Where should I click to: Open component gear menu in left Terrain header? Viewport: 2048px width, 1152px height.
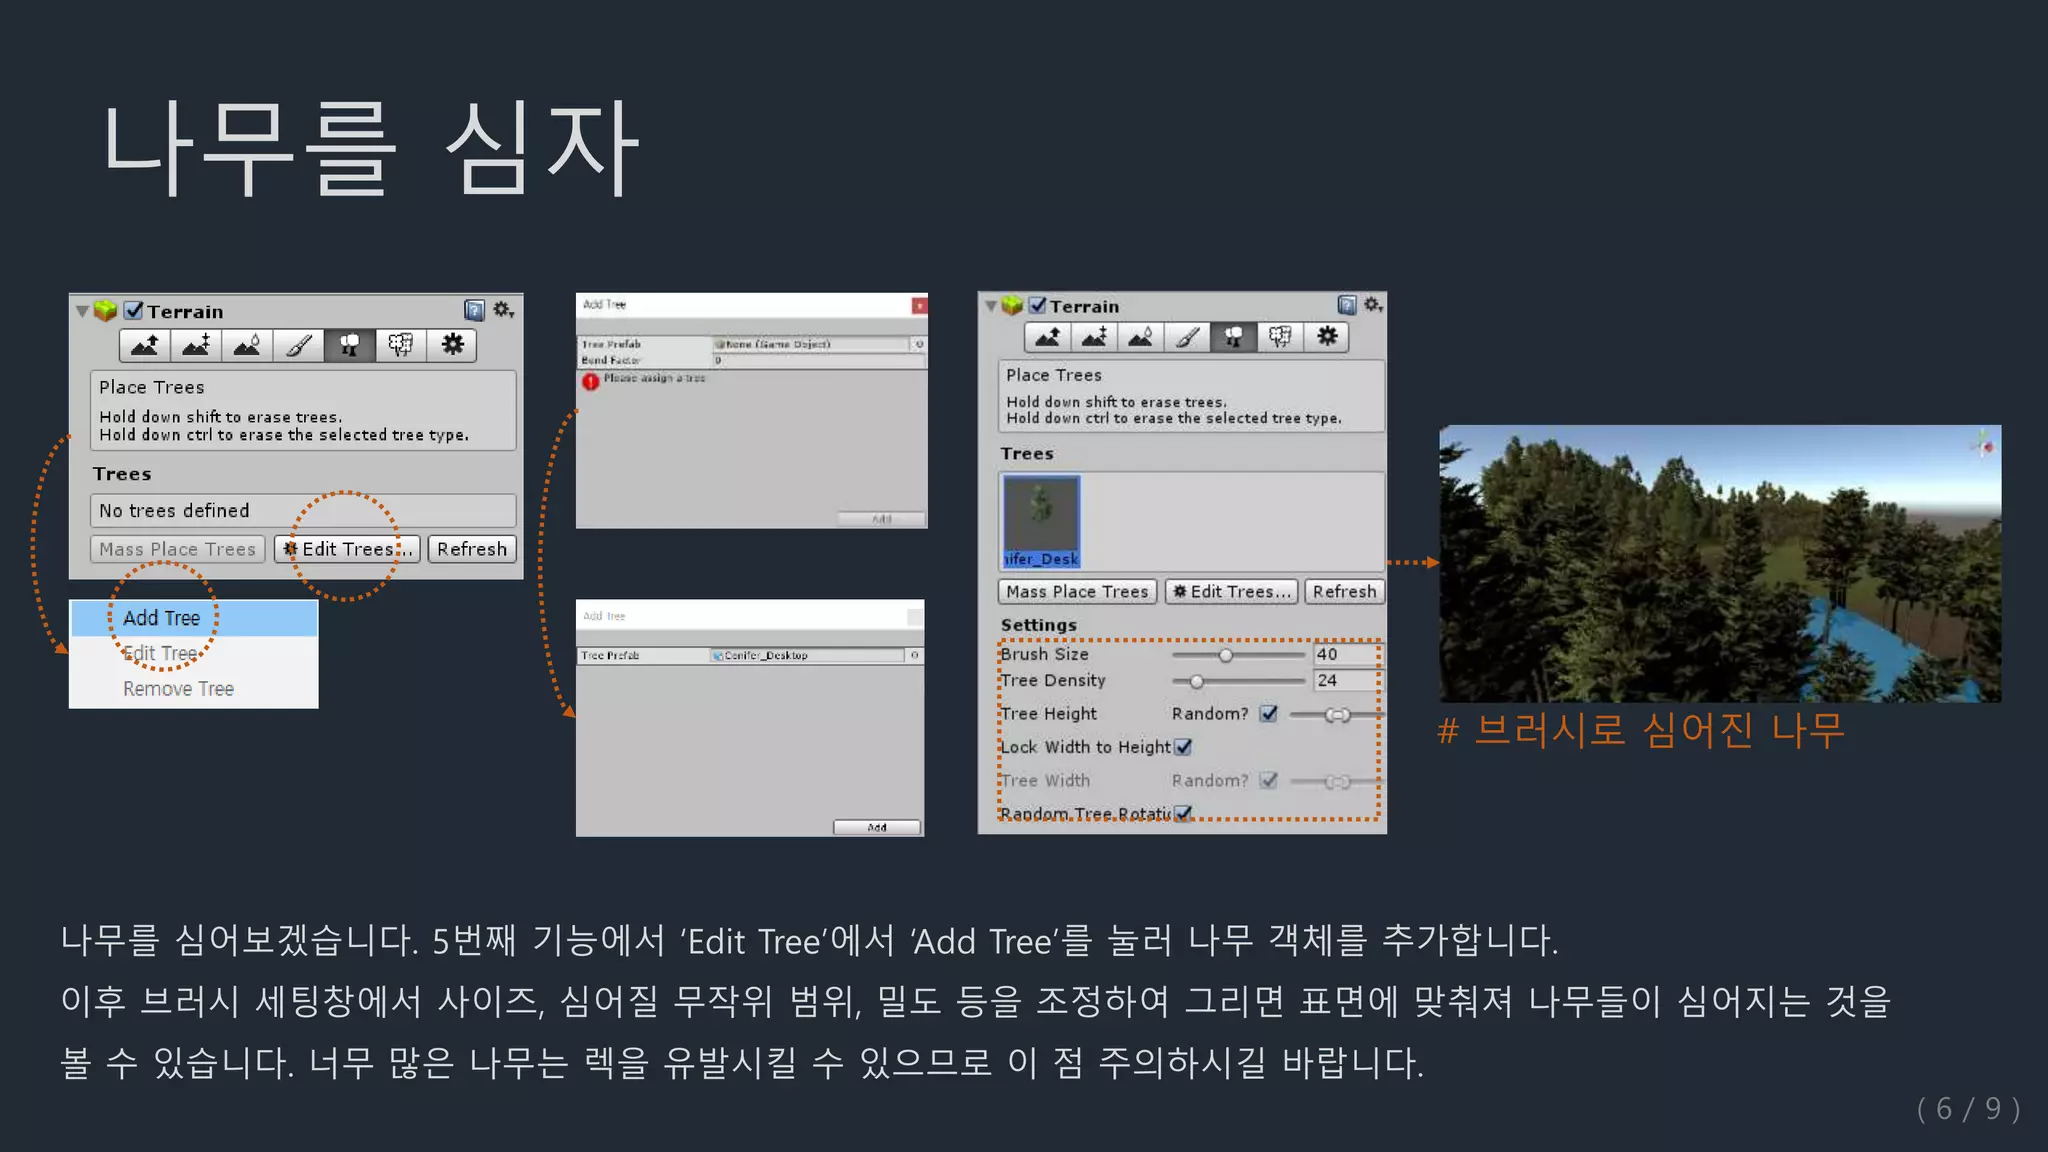[x=503, y=310]
